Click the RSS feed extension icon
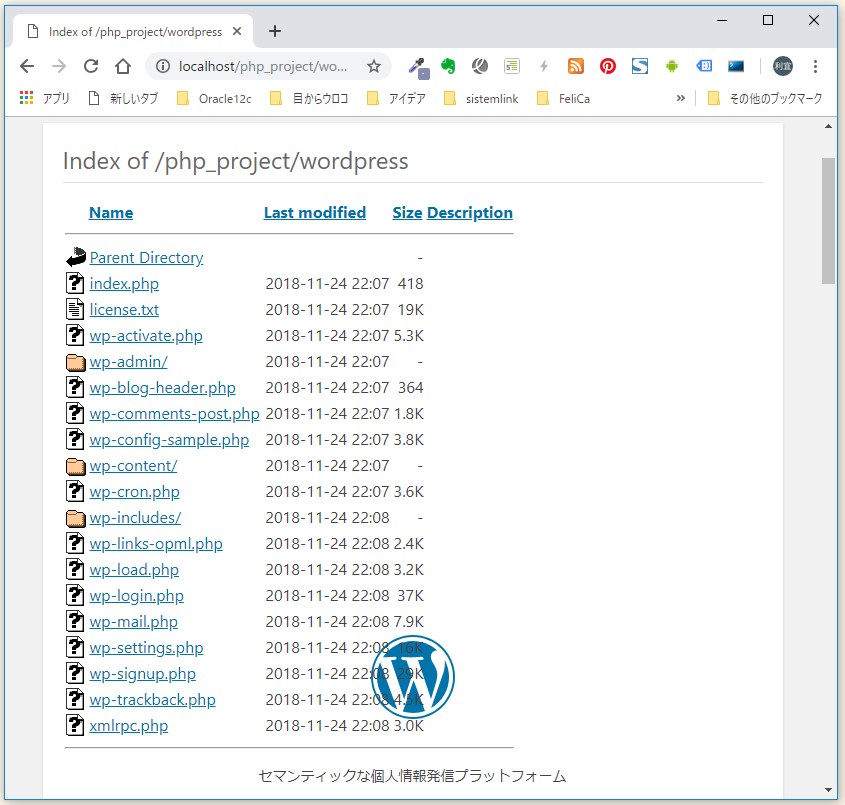Viewport: 845px width, 805px height. (576, 66)
